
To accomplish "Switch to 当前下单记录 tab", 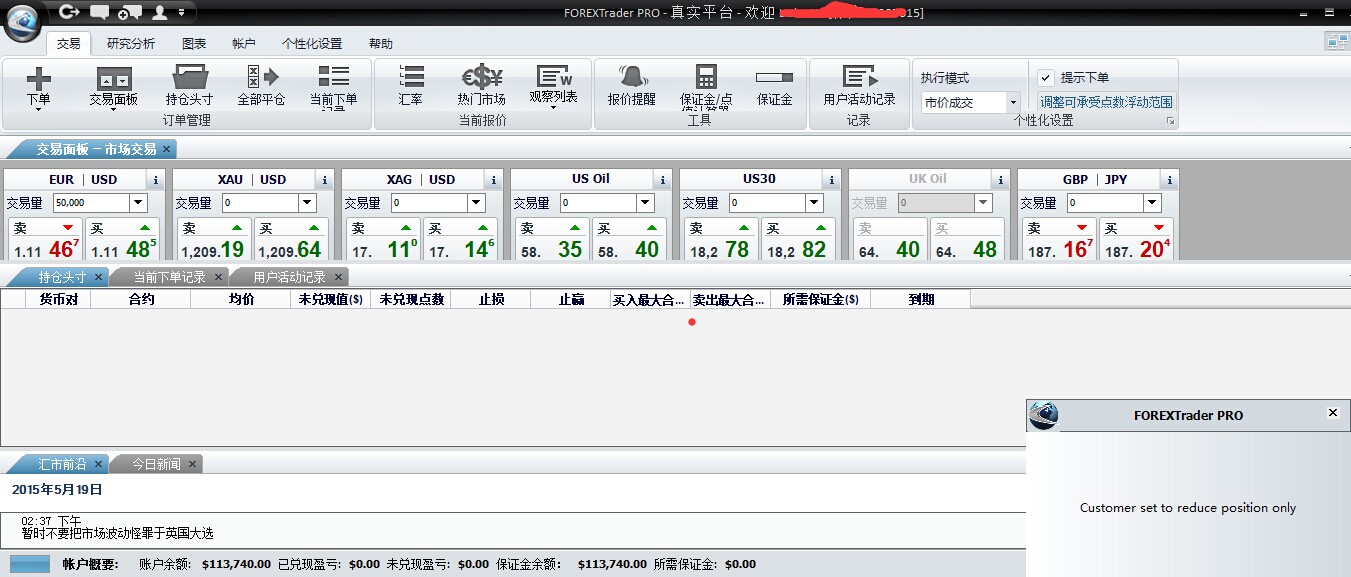I will point(169,277).
